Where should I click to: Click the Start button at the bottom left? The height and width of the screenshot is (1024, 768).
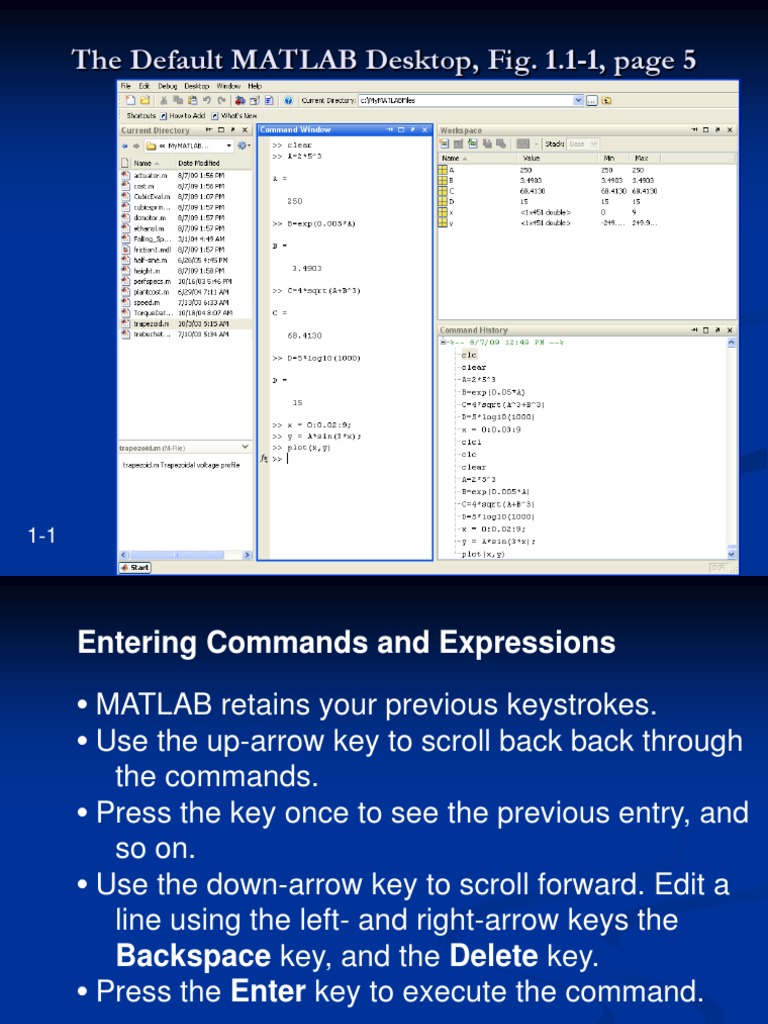[x=135, y=568]
